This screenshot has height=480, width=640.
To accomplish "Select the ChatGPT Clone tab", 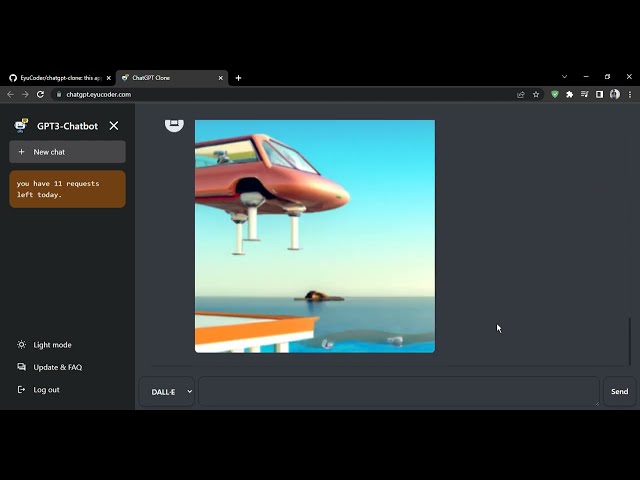I will click(x=171, y=78).
